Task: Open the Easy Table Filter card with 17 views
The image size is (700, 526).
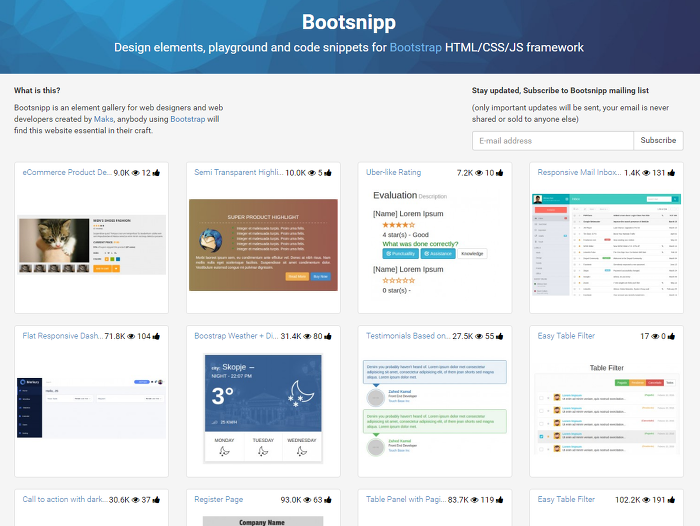Action: (566, 336)
